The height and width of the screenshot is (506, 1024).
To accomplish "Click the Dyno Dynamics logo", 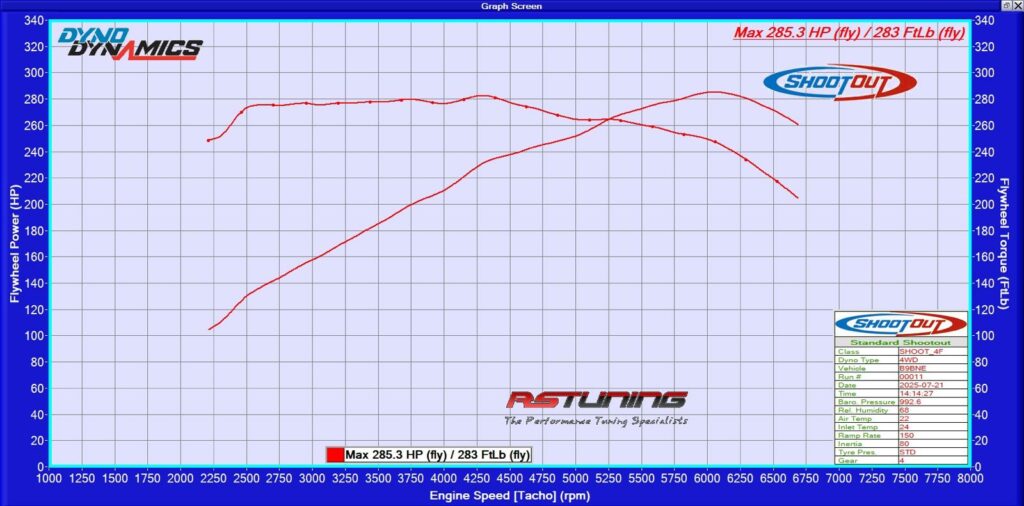I will click(129, 44).
